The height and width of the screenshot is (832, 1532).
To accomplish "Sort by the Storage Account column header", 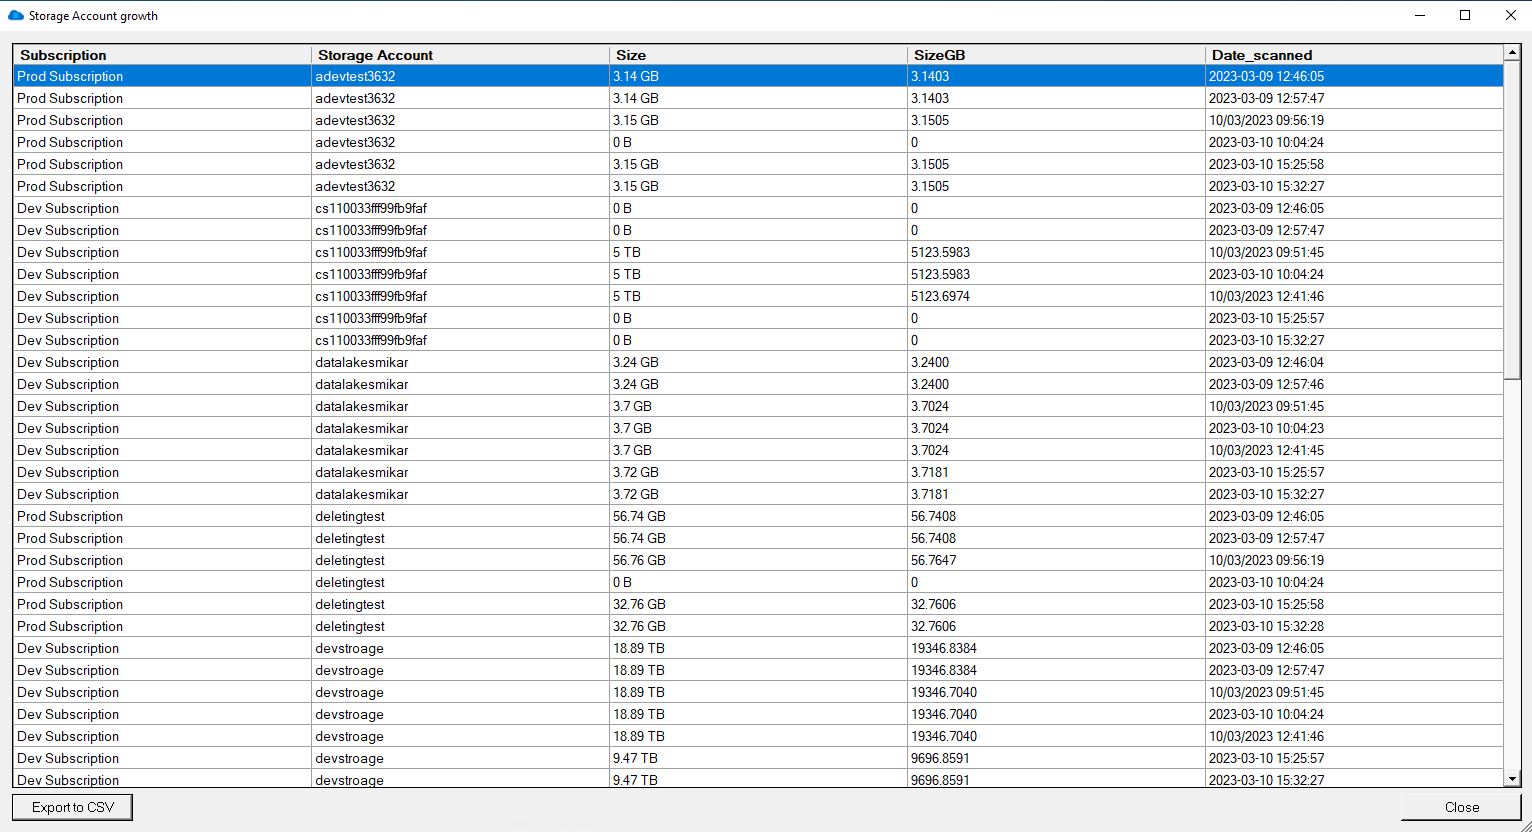I will (x=460, y=55).
